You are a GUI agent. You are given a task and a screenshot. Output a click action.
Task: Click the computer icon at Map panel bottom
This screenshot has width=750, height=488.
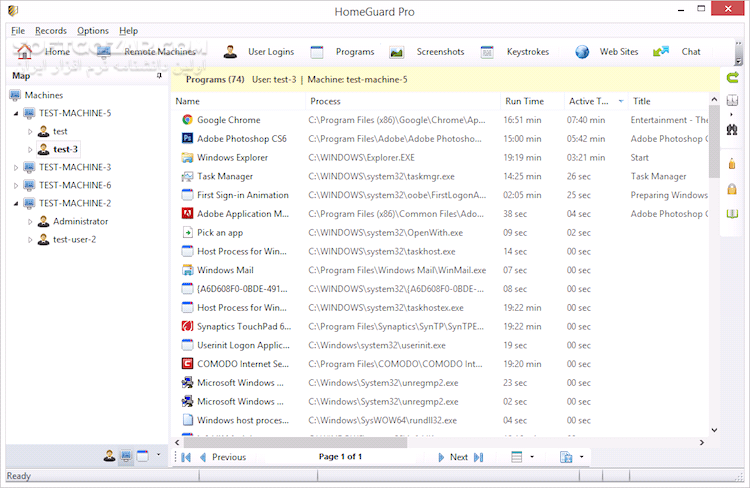[126, 456]
